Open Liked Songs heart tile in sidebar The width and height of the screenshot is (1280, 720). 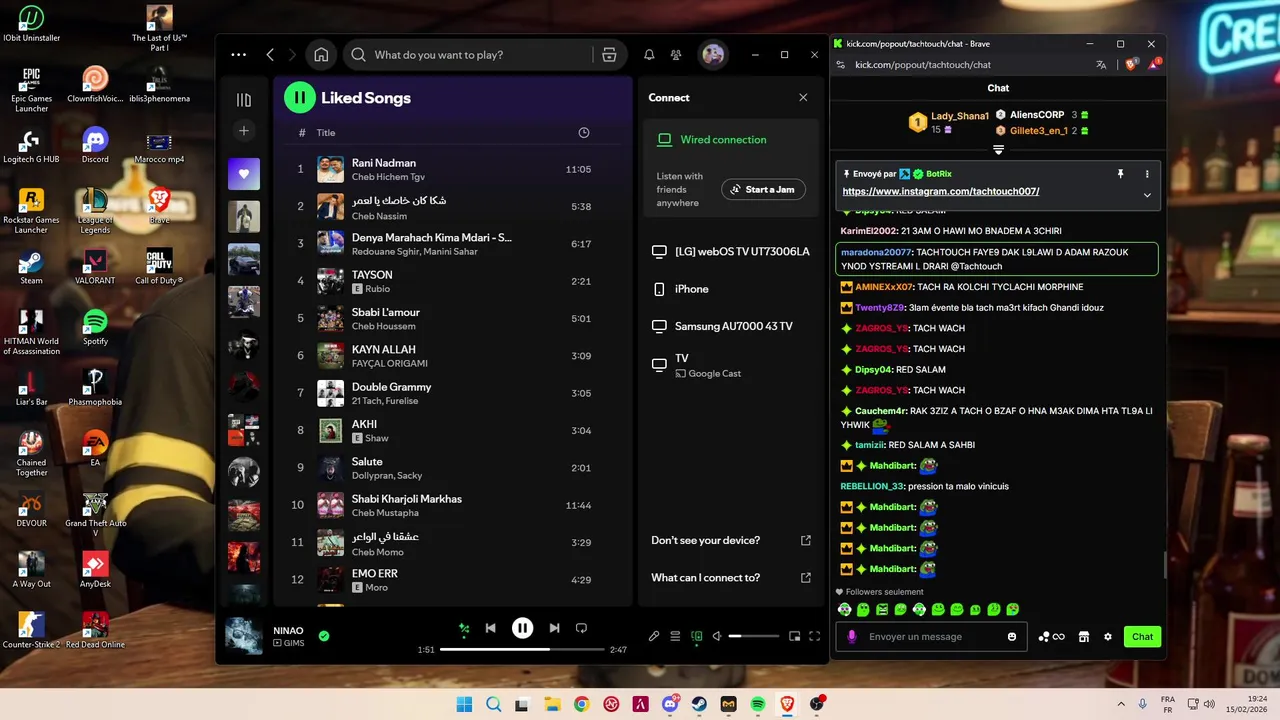pos(244,174)
